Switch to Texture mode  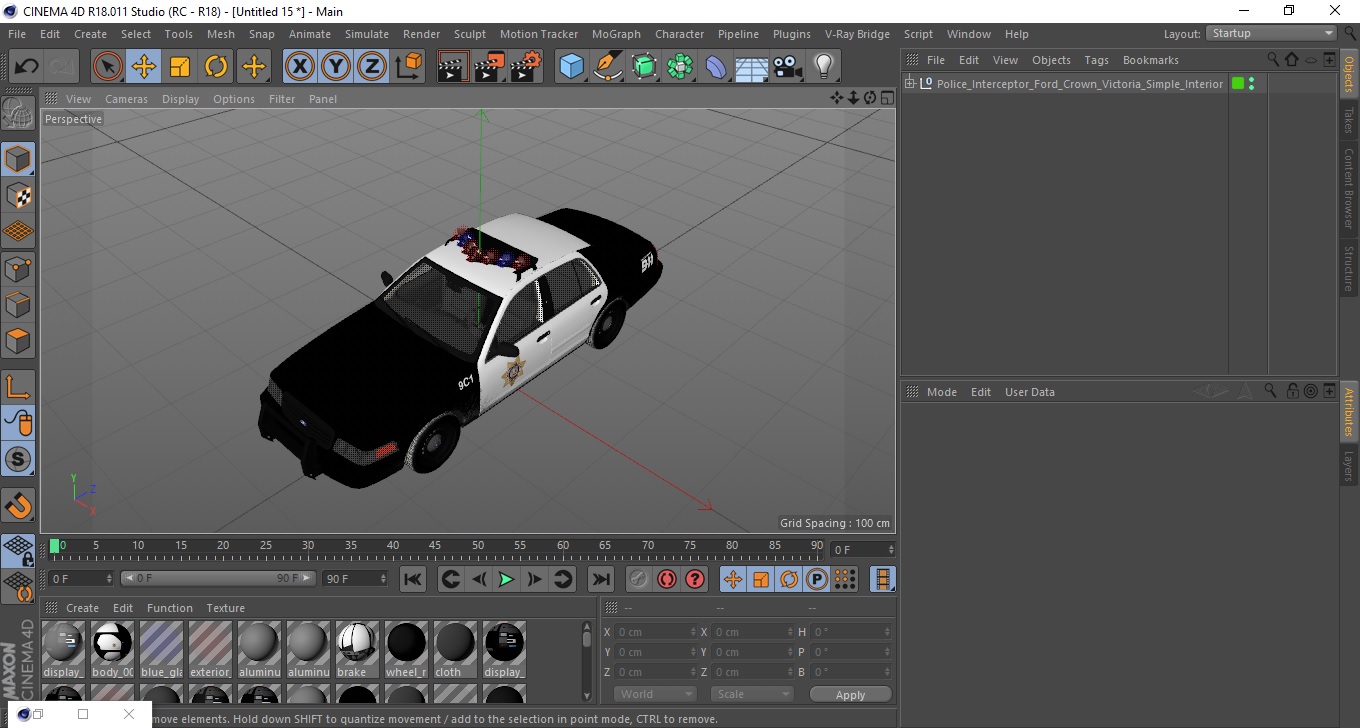point(18,195)
